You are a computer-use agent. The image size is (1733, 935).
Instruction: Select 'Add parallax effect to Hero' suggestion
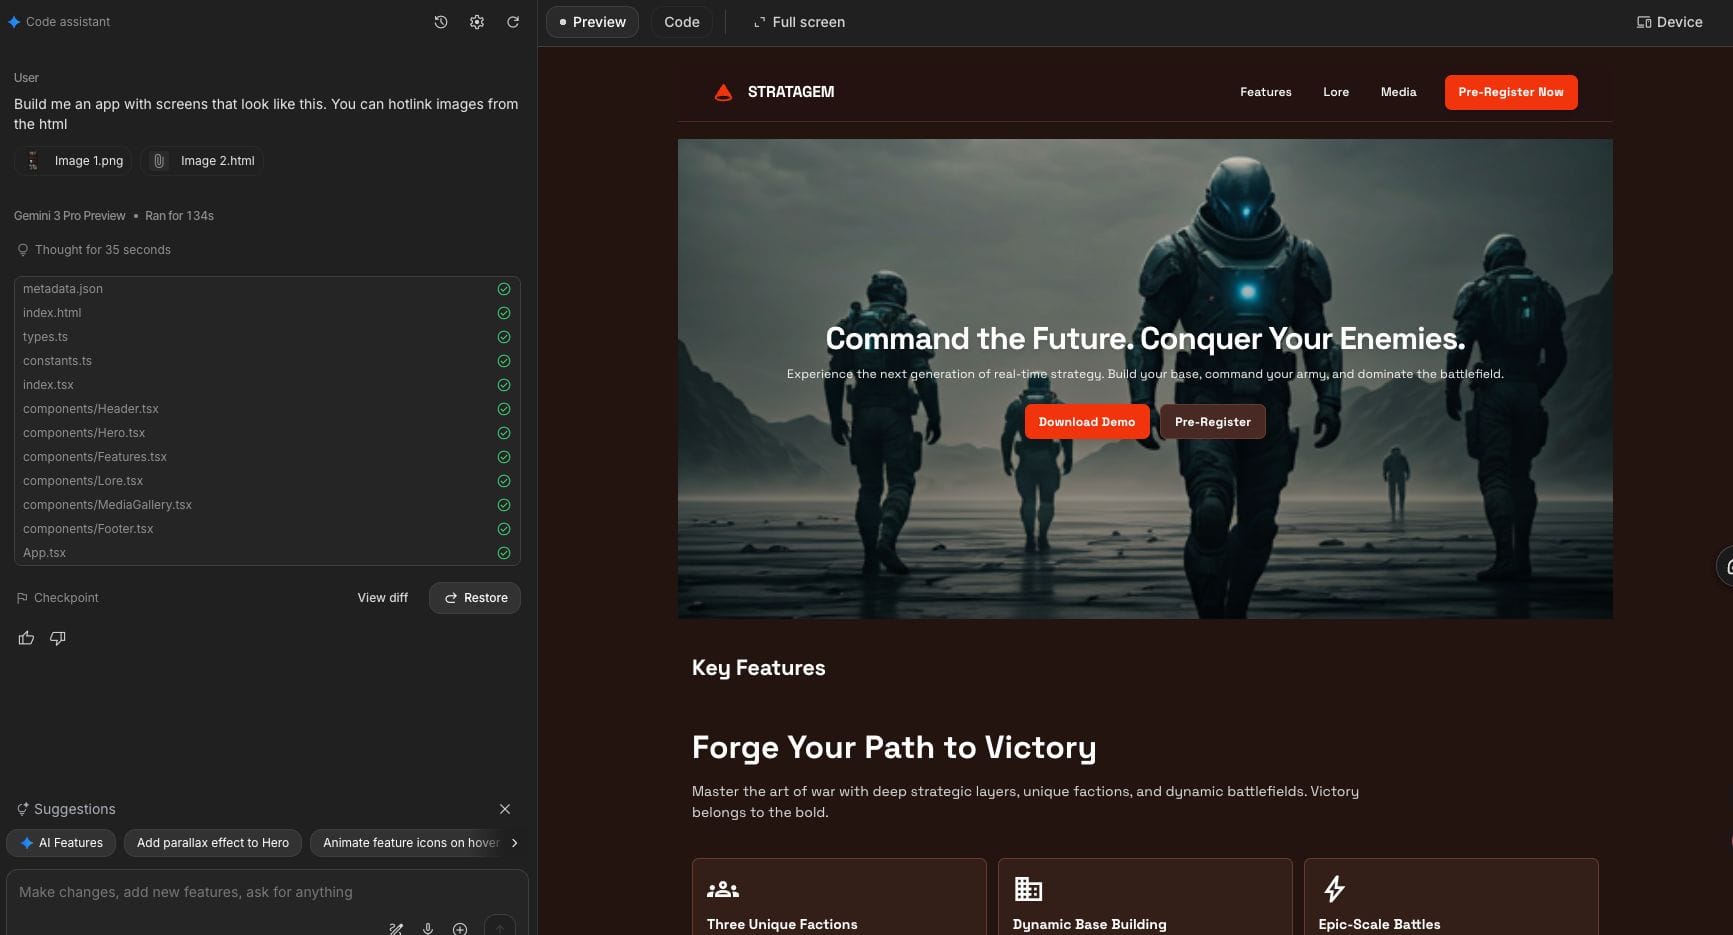click(213, 843)
